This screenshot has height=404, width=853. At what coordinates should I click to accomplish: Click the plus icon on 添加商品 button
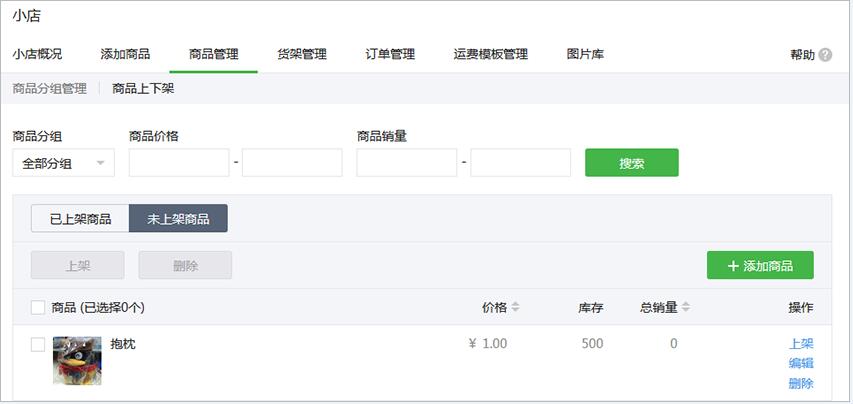click(x=733, y=266)
